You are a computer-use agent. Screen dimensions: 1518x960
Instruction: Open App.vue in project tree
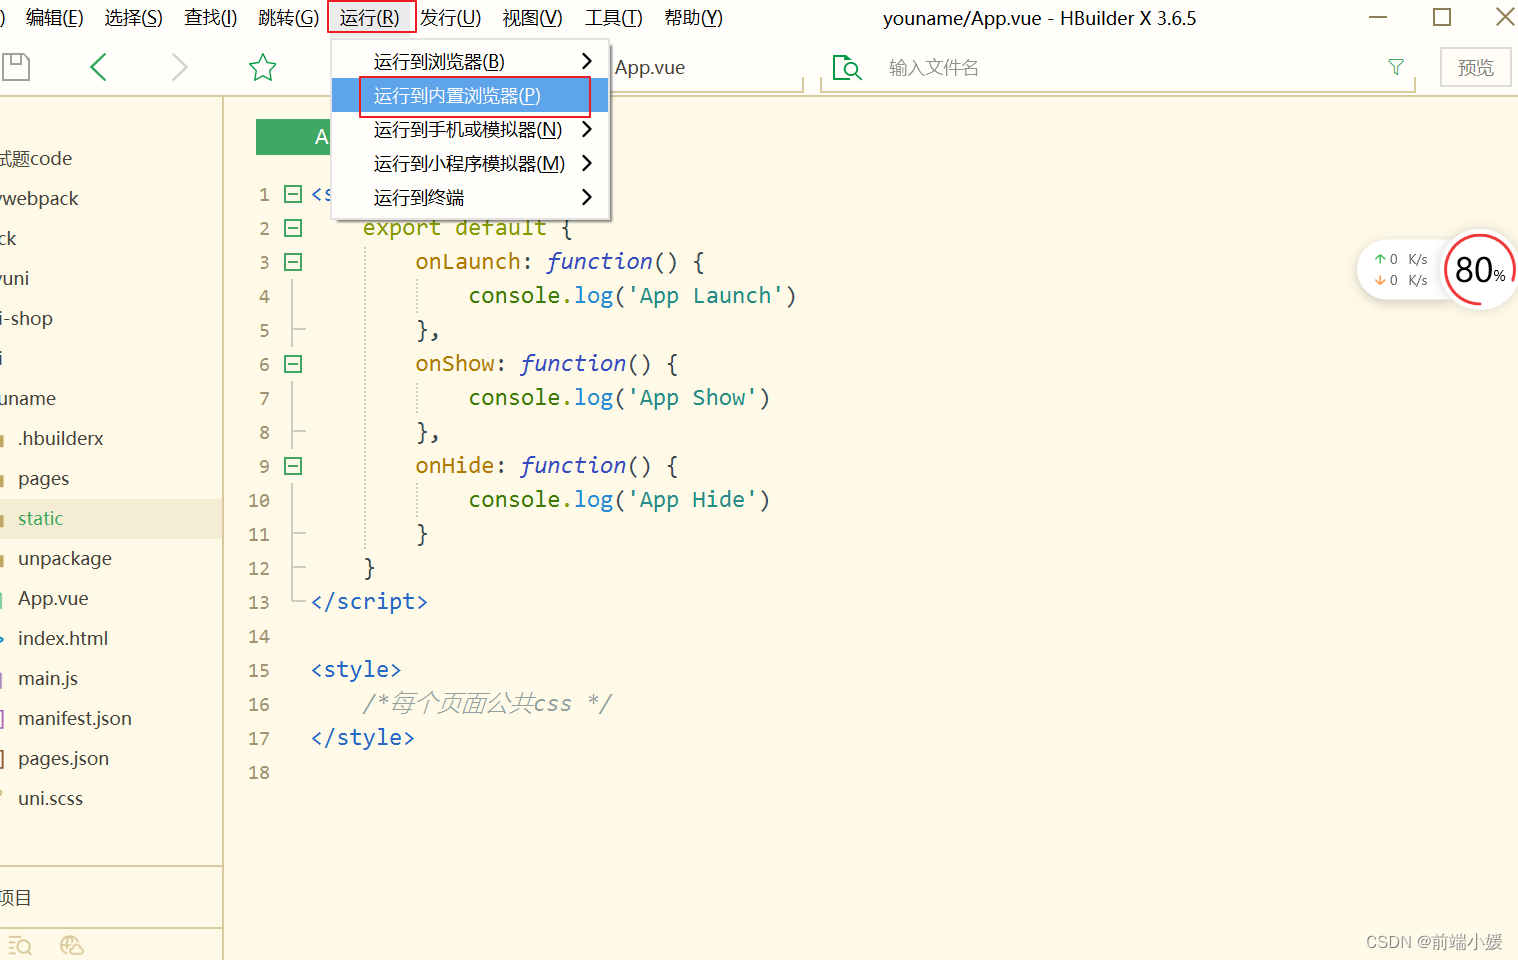(x=53, y=598)
